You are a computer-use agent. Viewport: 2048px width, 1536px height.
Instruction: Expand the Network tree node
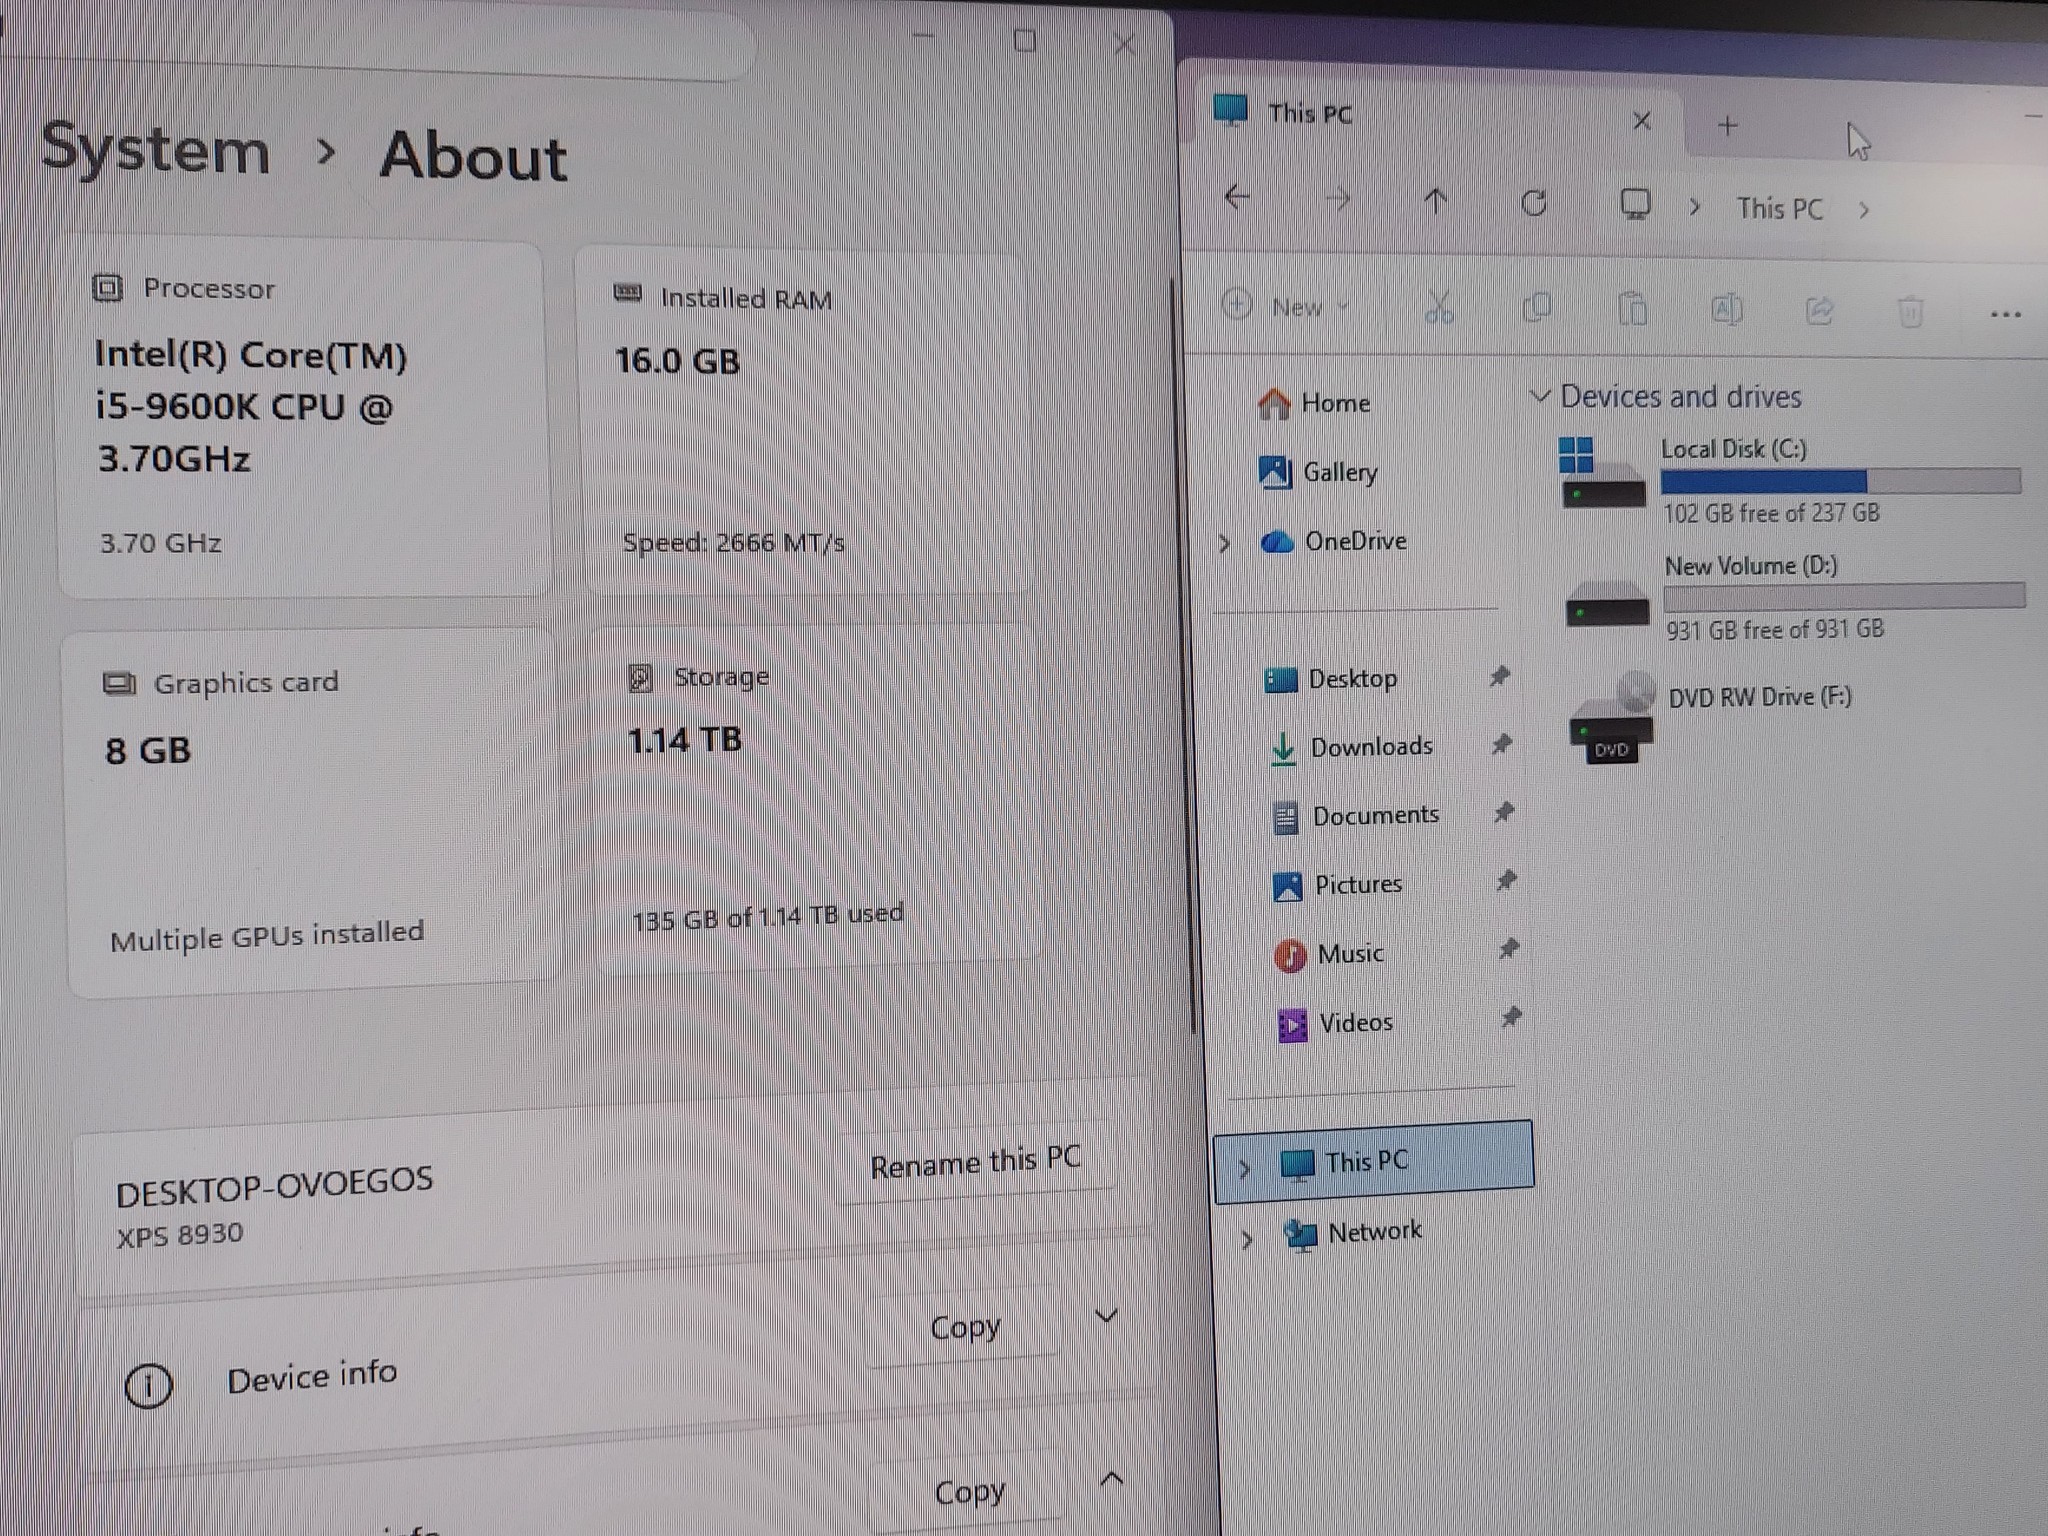[1247, 1240]
